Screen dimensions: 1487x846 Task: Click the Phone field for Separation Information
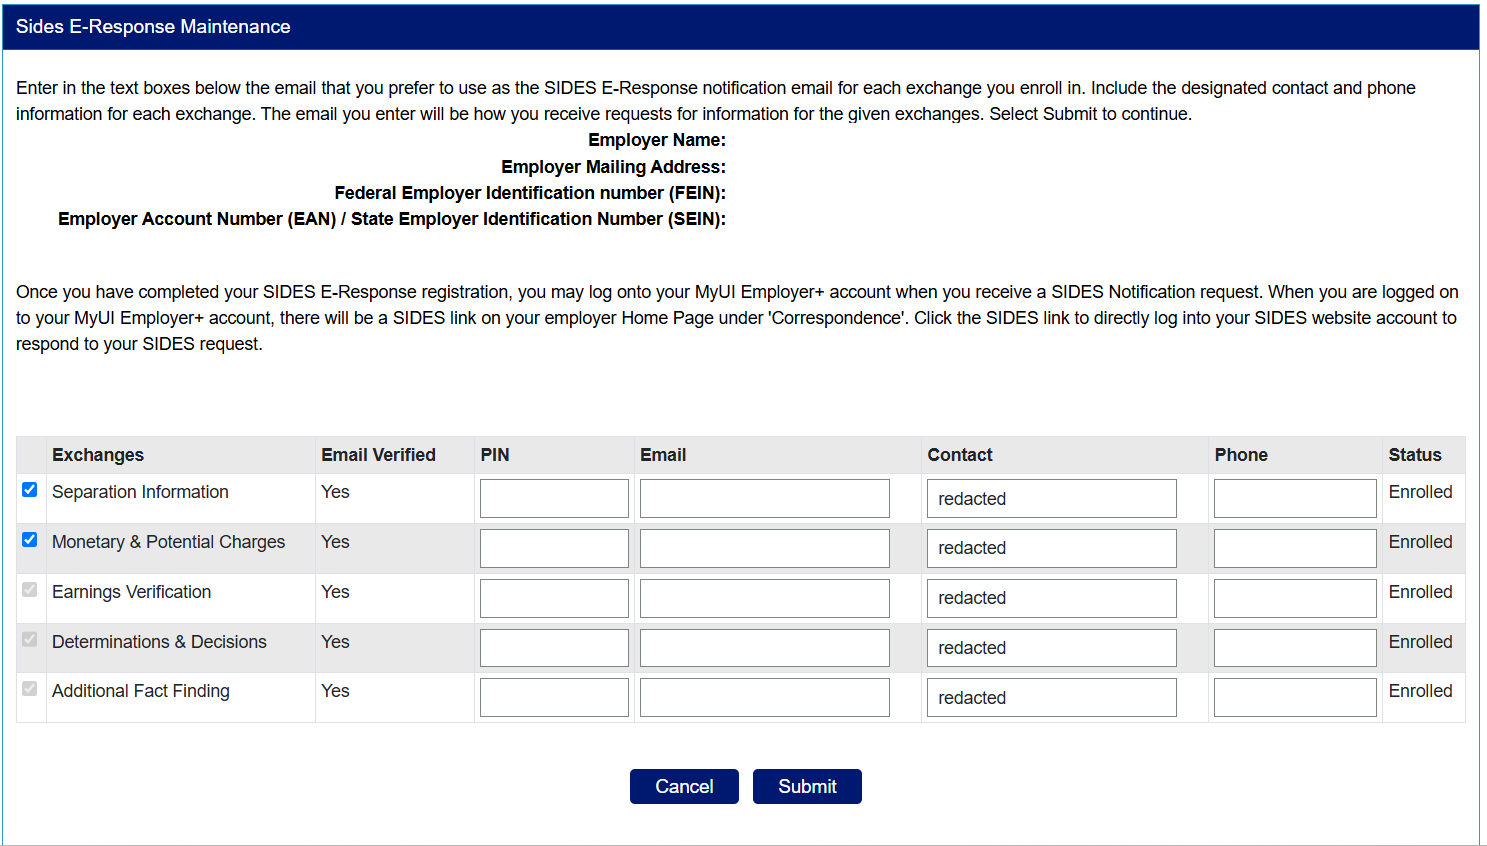point(1294,498)
